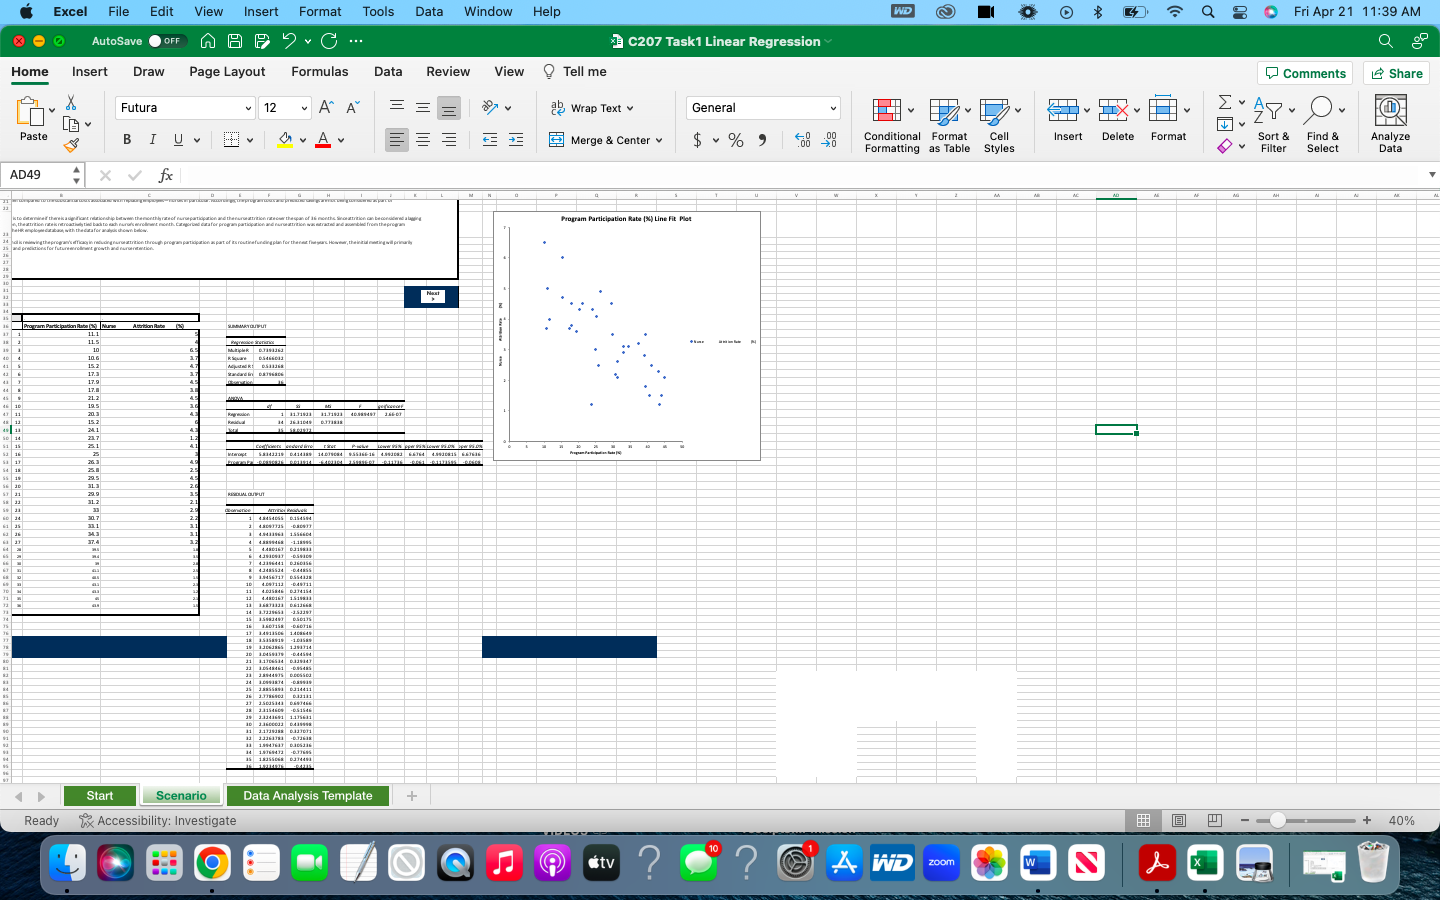Add a new sheet with plus button
The height and width of the screenshot is (900, 1440).
411,796
